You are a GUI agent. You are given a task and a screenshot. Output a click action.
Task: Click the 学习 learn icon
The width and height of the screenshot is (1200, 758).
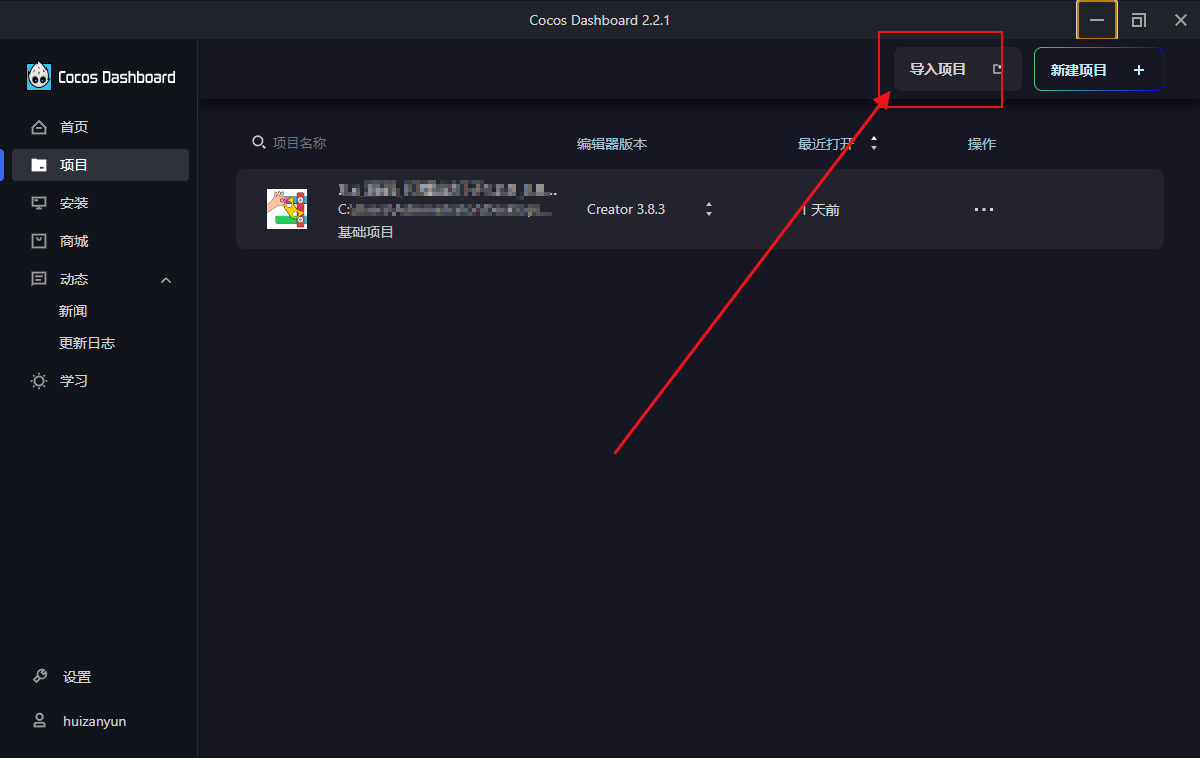click(39, 381)
